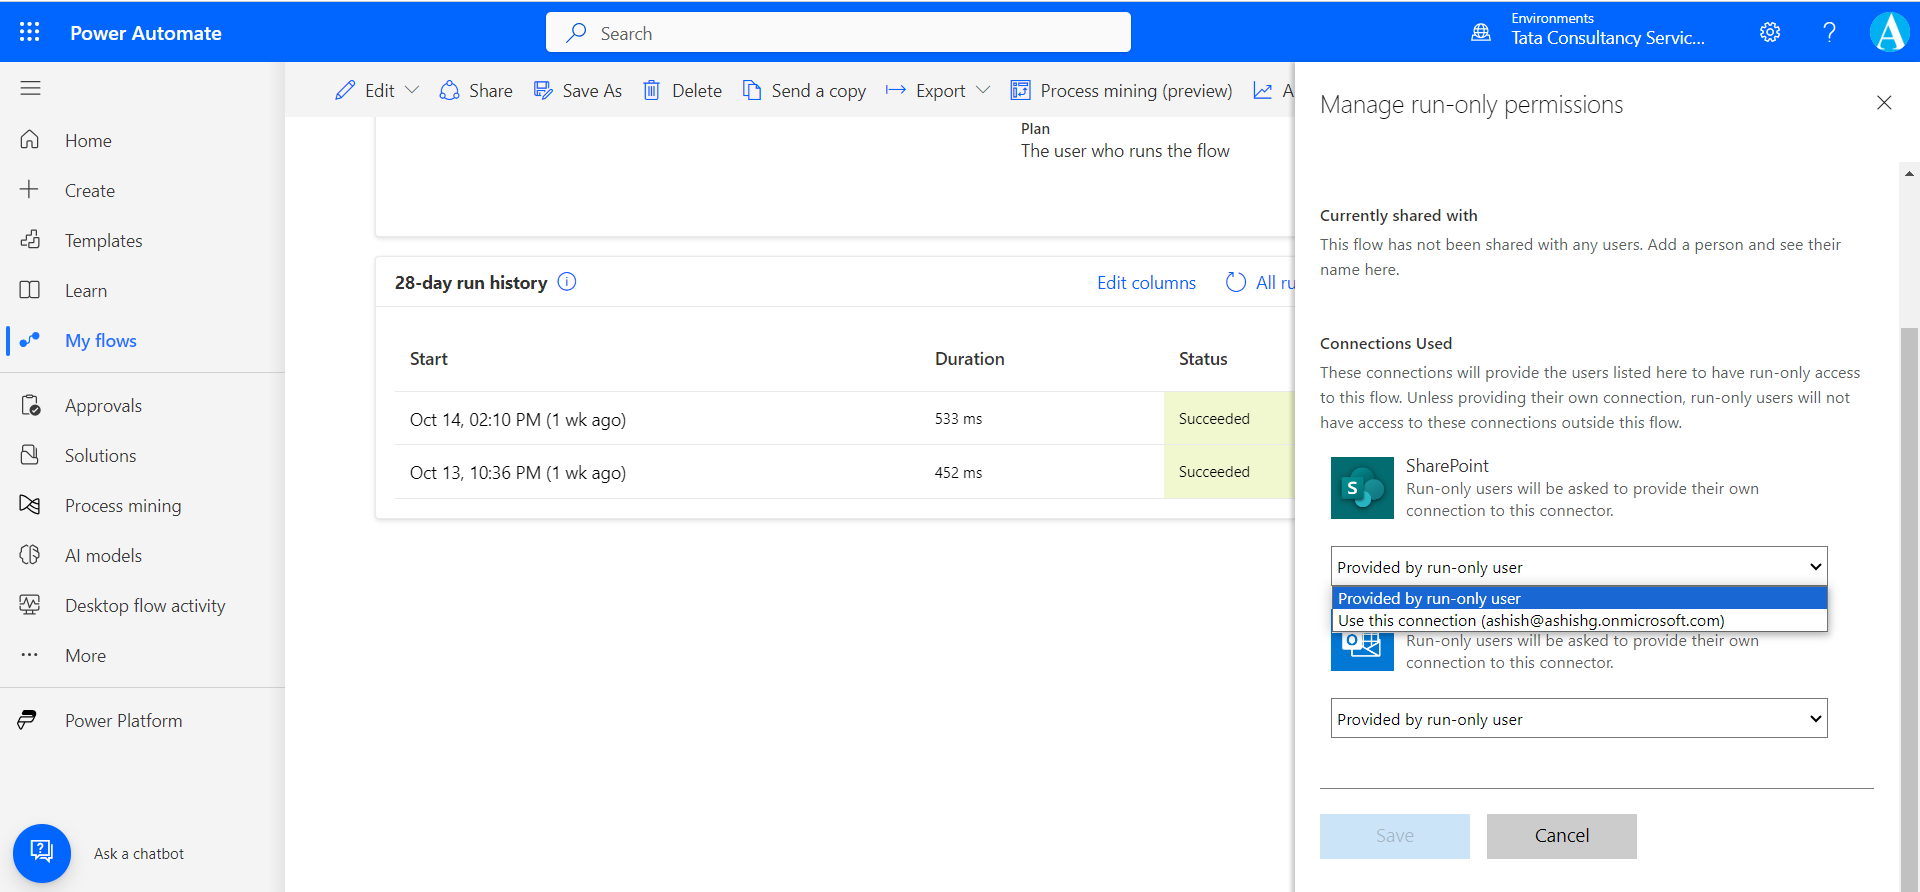Viewport: 1920px width, 892px height.
Task: Collapse the left navigation hamburger menu
Action: 30,88
